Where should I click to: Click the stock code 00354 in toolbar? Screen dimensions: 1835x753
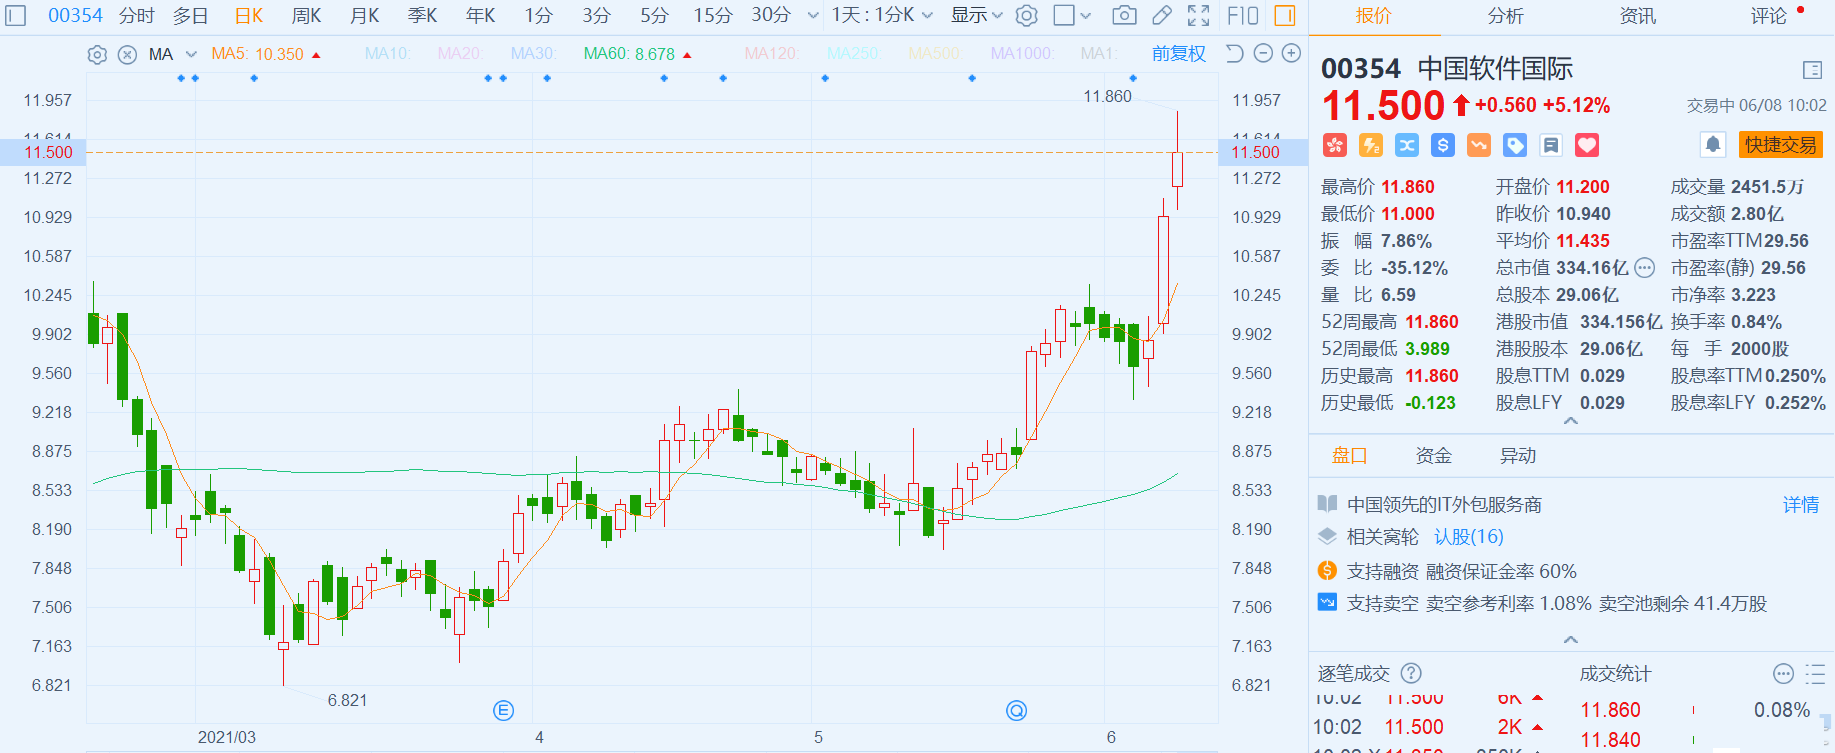click(76, 15)
